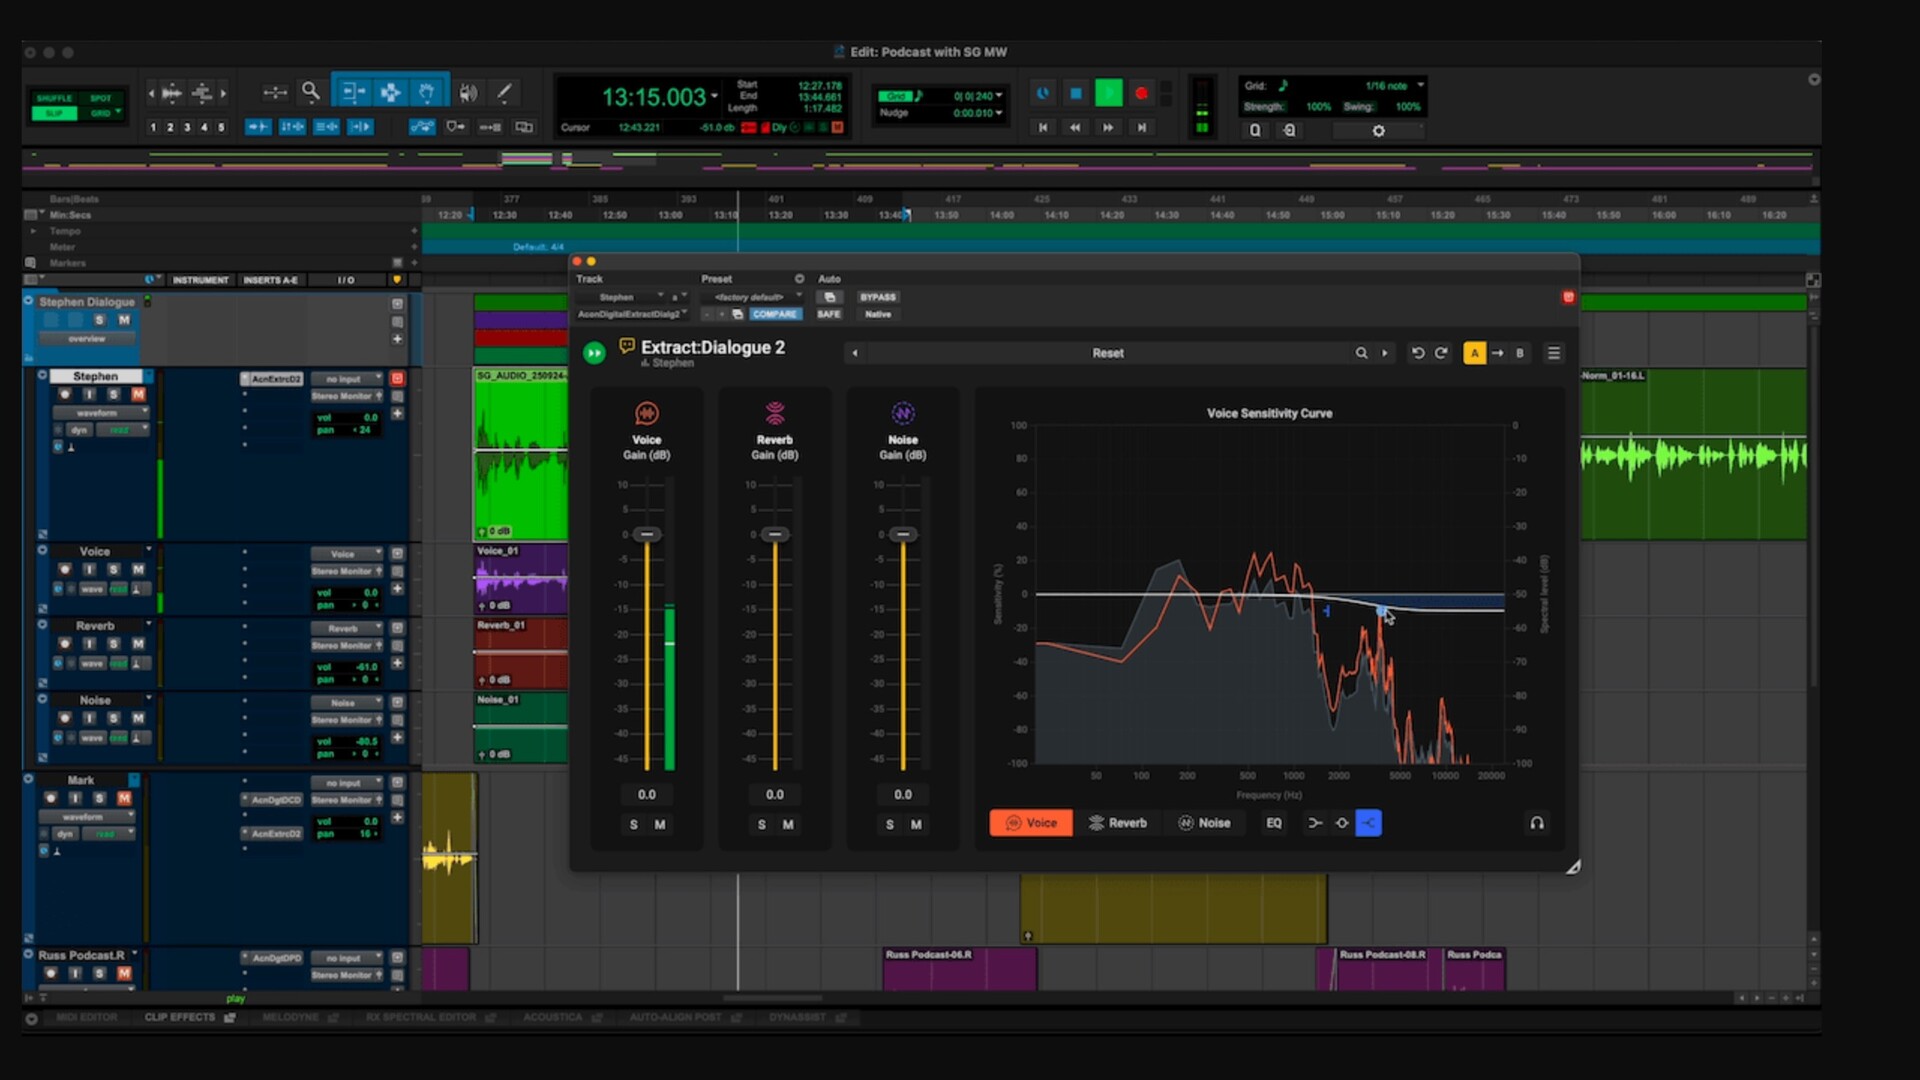This screenshot has height=1080, width=1920.
Task: Switch to preset slot B
Action: point(1520,353)
